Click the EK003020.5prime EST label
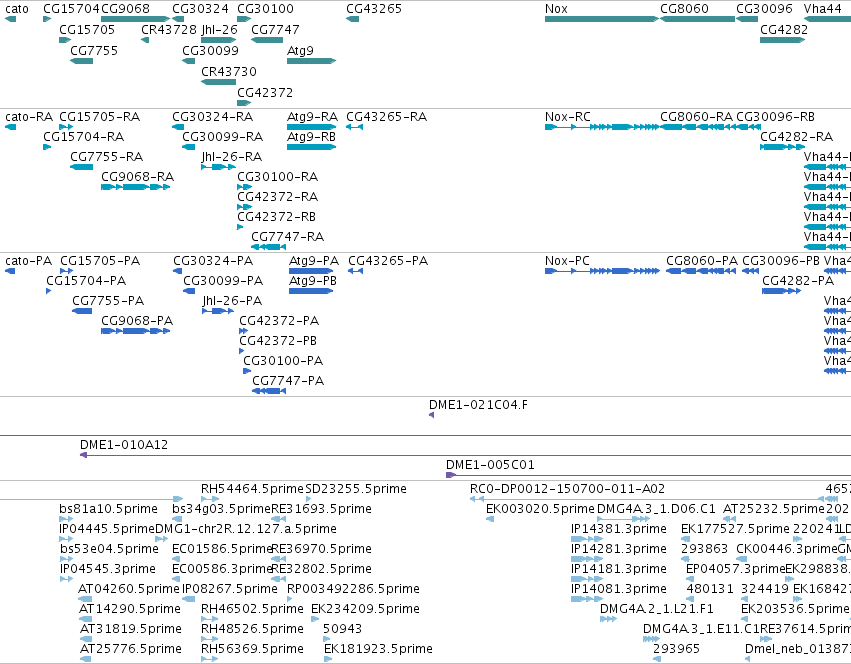Viewport: 851px width, 664px height. tap(541, 509)
